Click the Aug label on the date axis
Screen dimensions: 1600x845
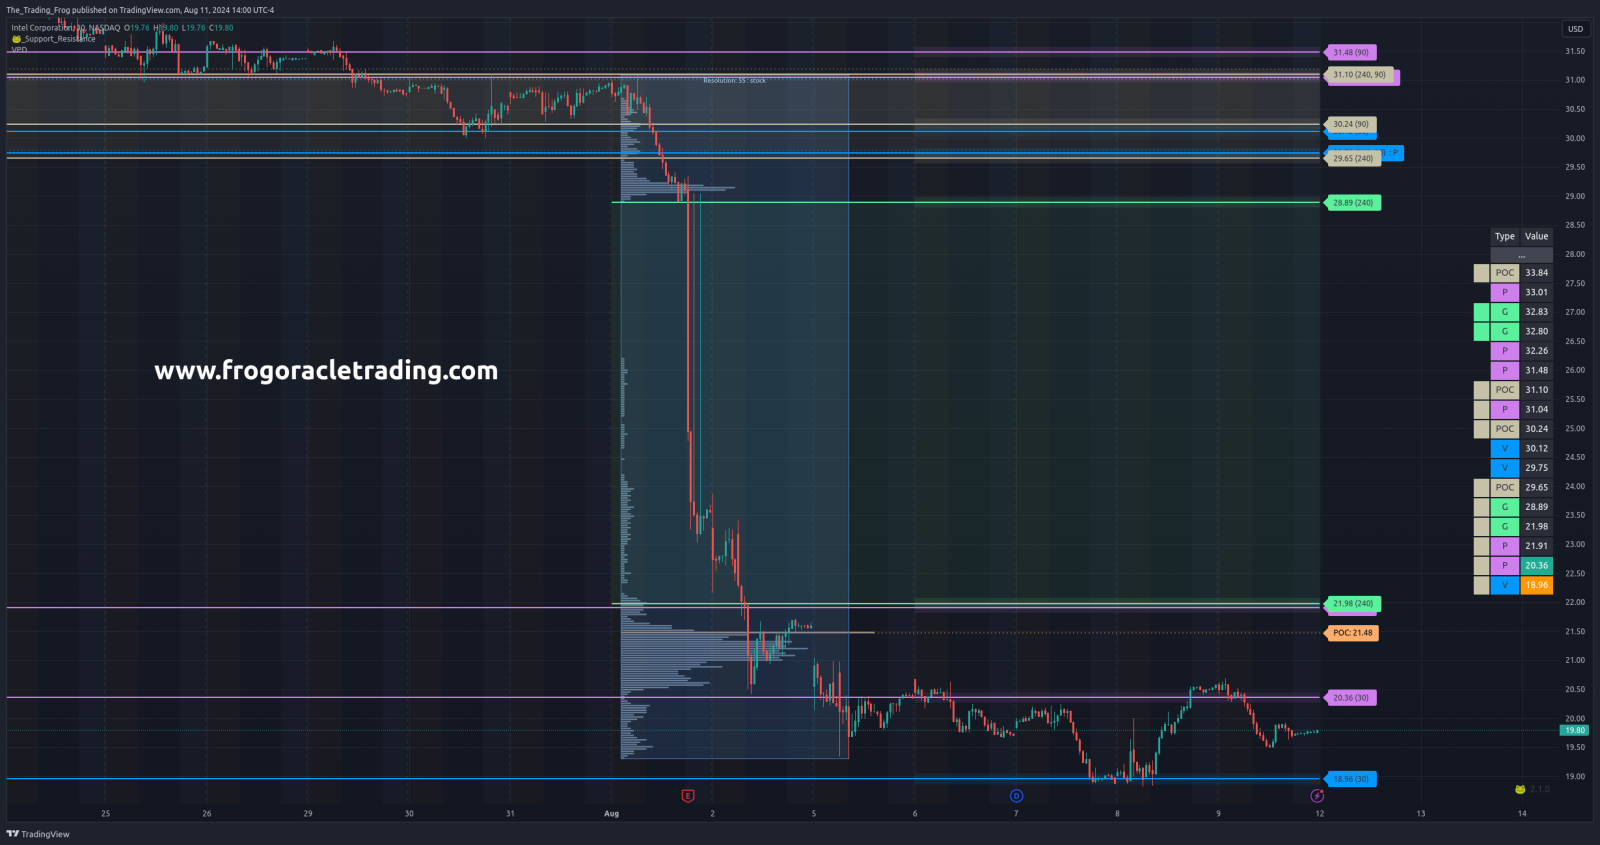612,813
